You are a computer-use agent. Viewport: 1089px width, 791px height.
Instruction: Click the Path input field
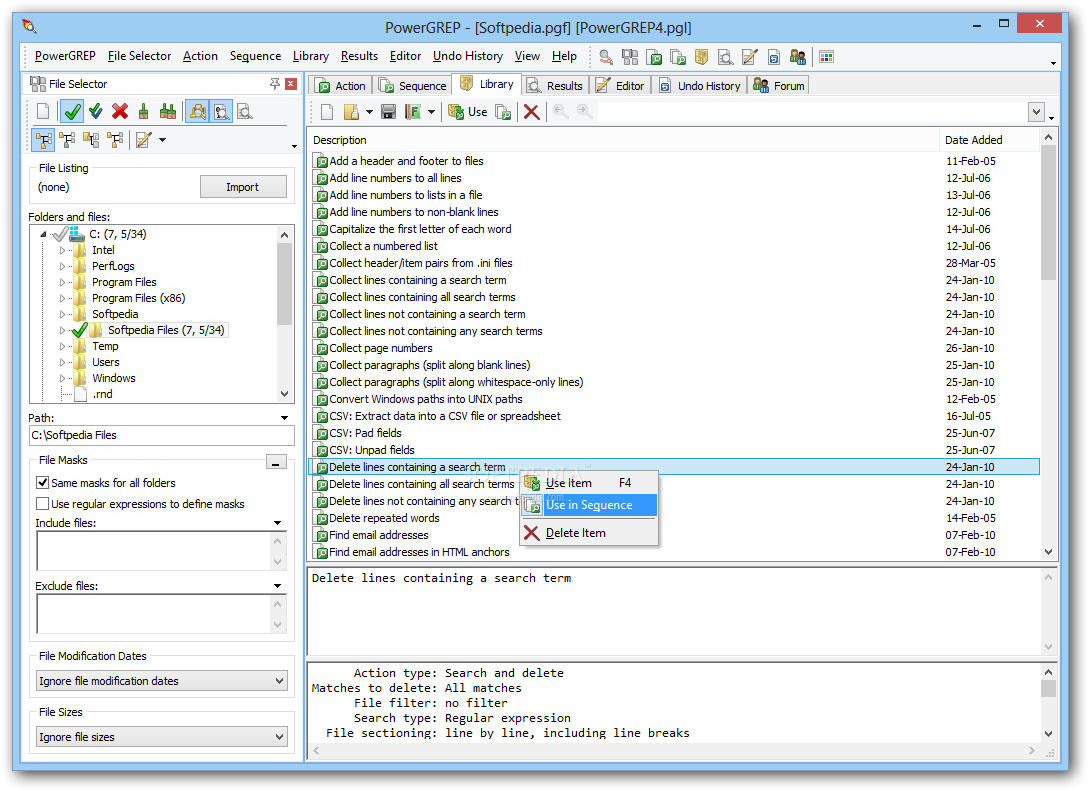tap(162, 435)
